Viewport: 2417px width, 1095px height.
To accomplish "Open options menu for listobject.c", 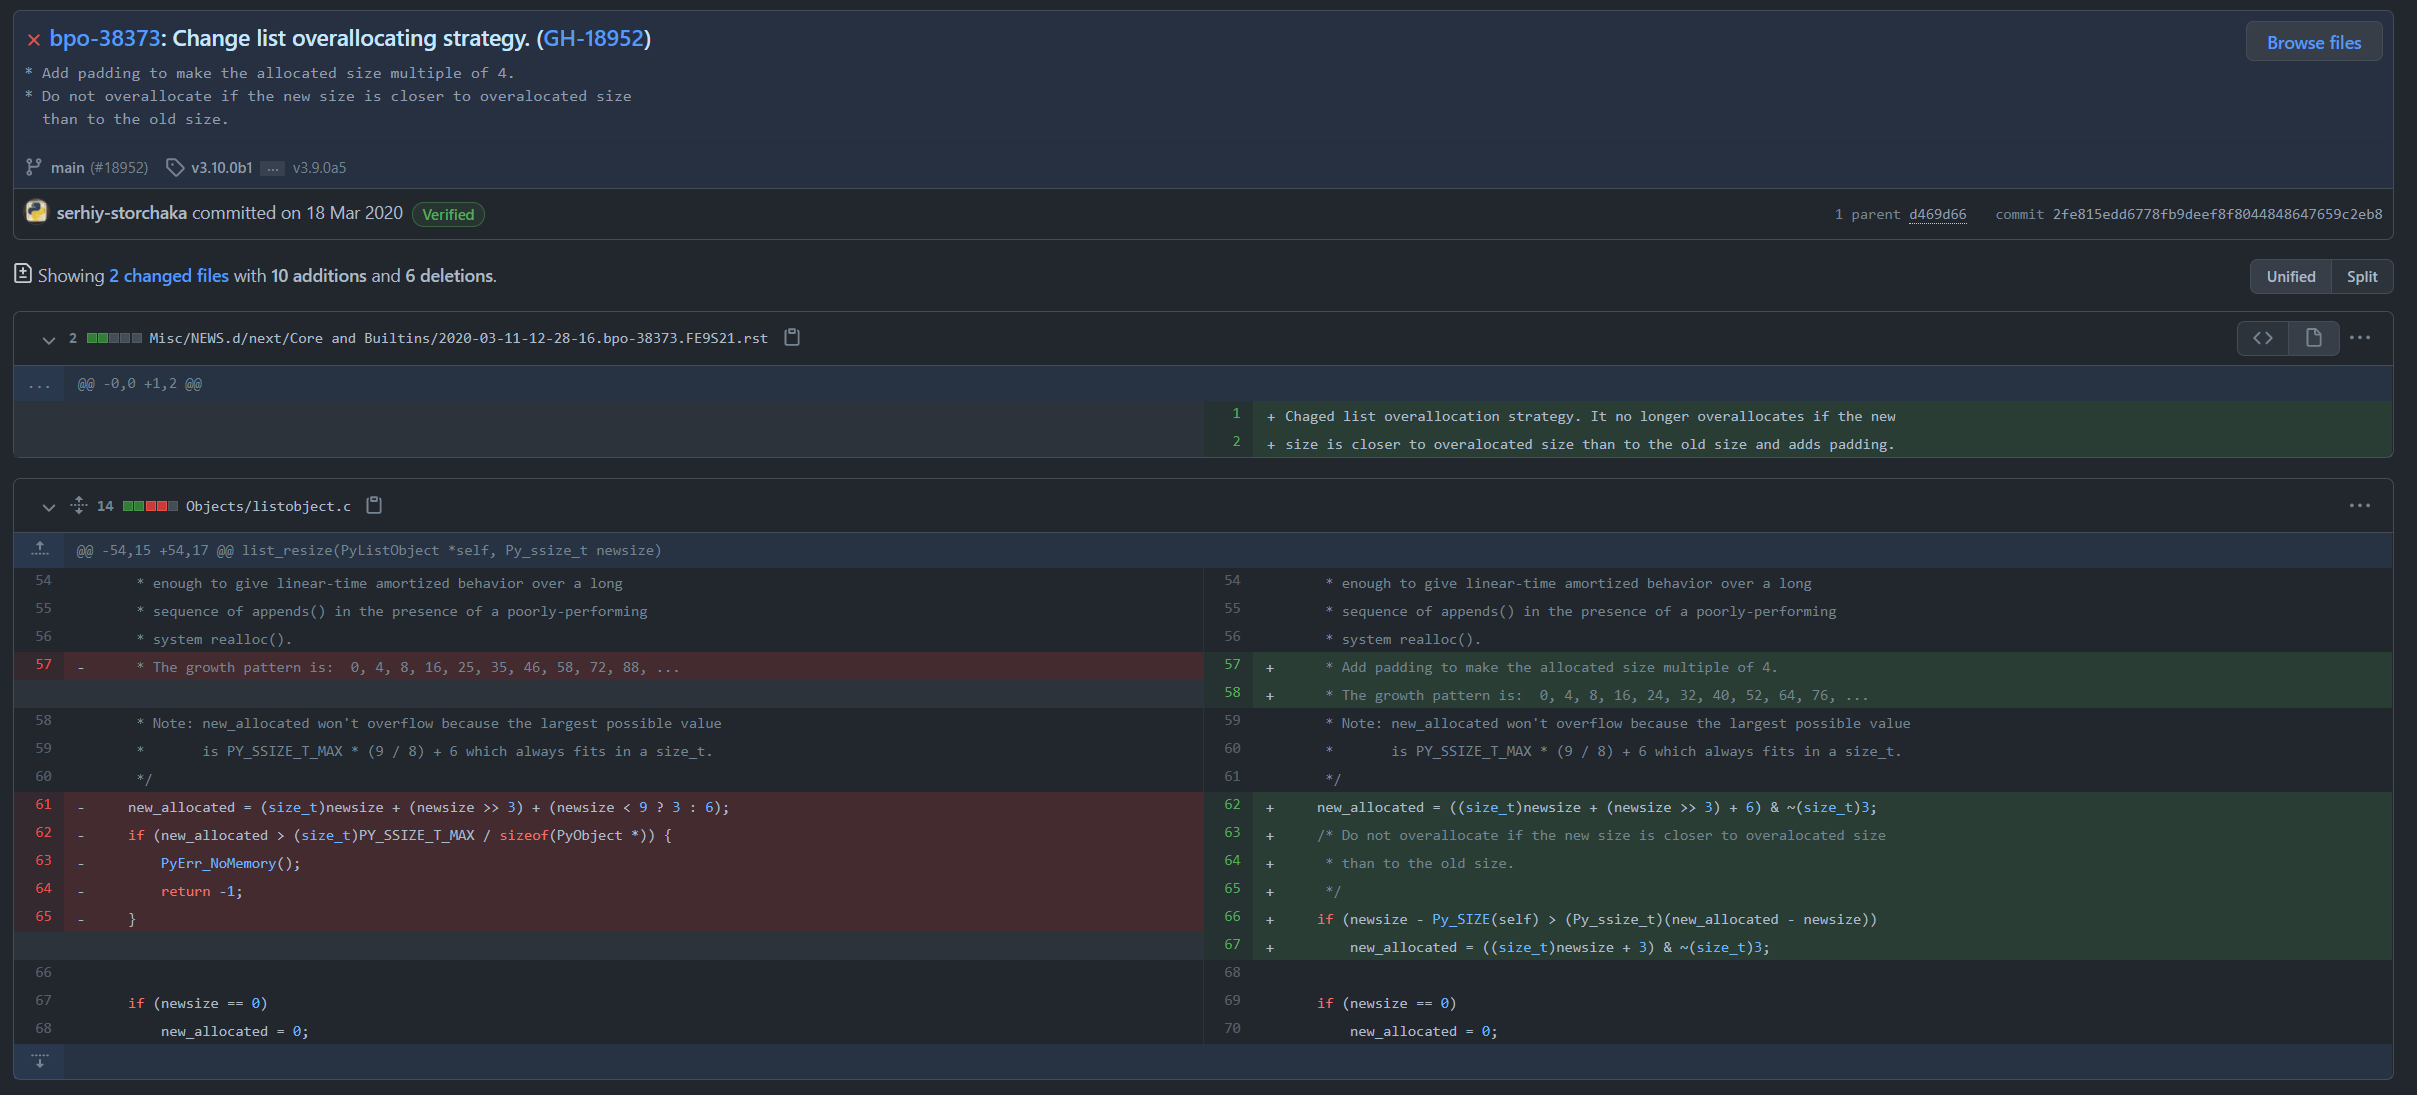I will tap(2360, 506).
